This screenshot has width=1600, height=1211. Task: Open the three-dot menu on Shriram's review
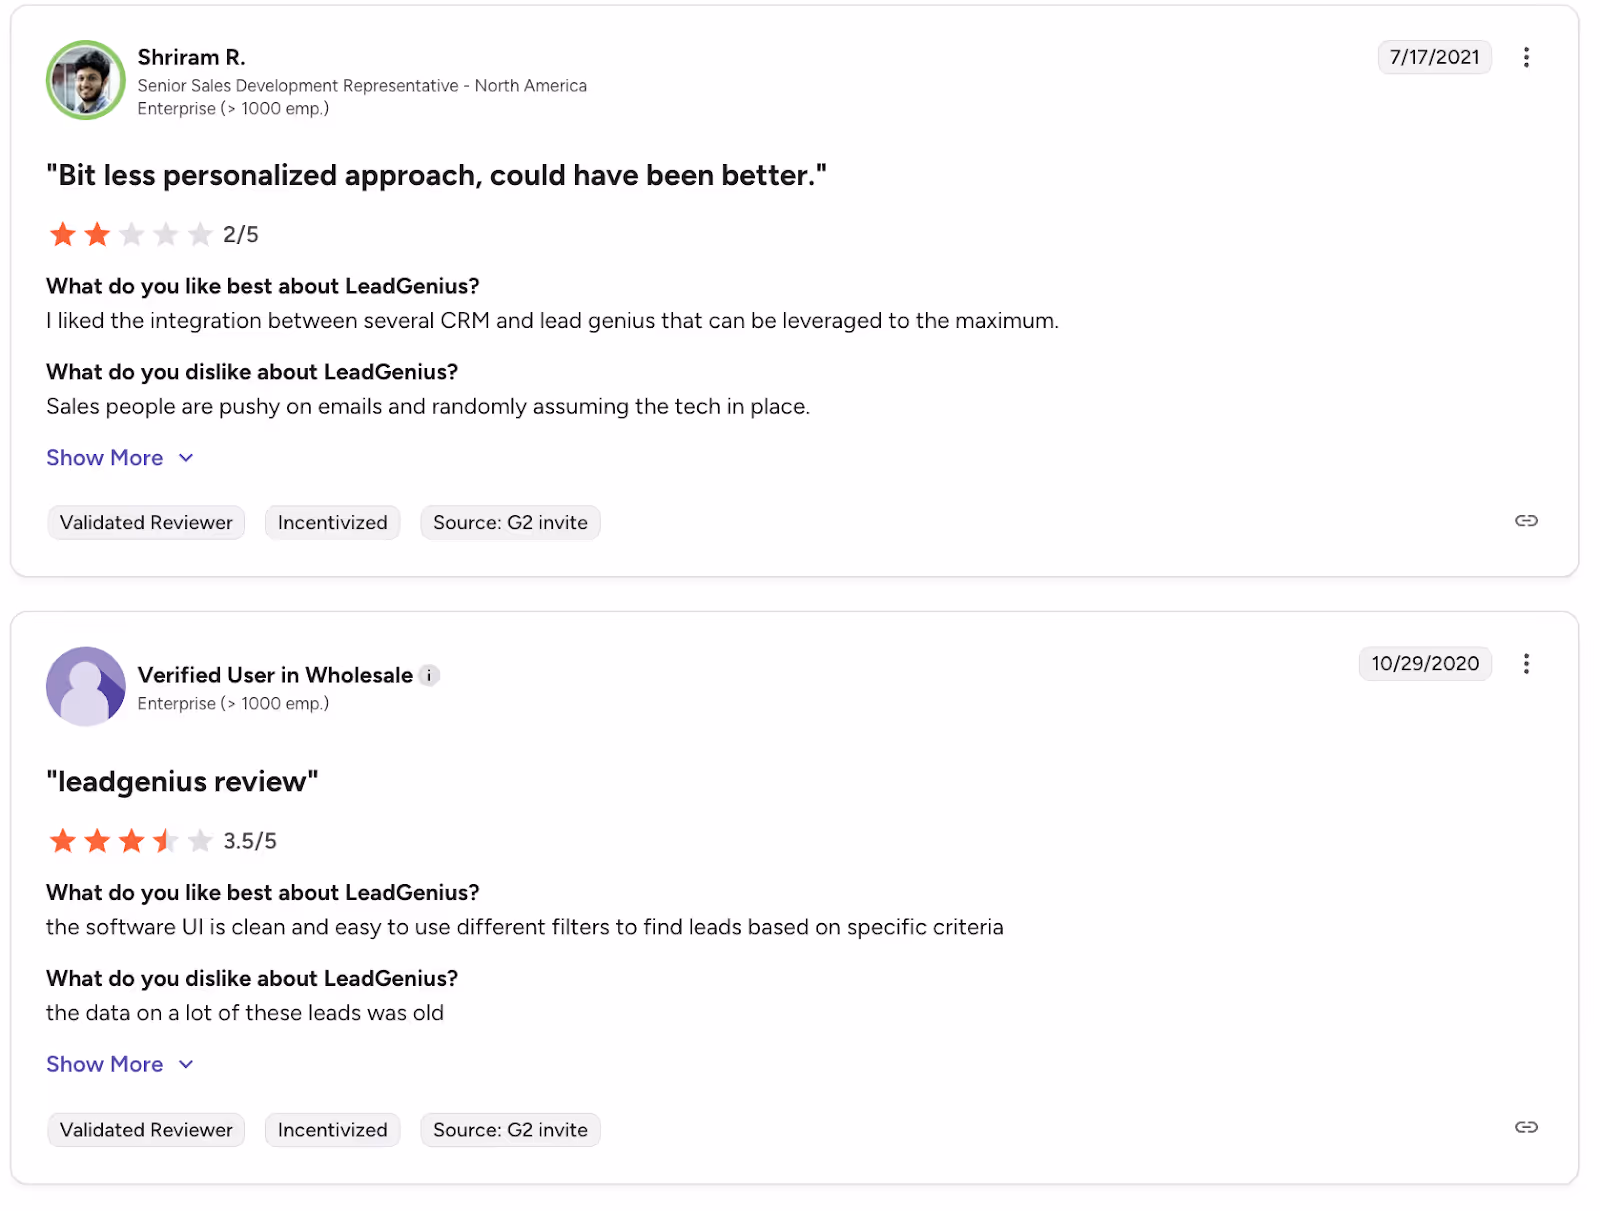(1527, 57)
